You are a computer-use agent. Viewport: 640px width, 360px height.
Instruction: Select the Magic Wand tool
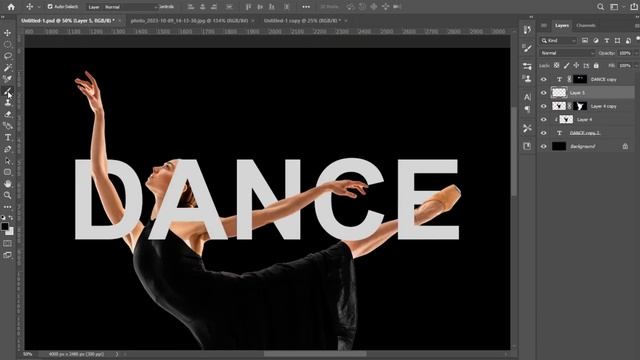tap(7, 67)
